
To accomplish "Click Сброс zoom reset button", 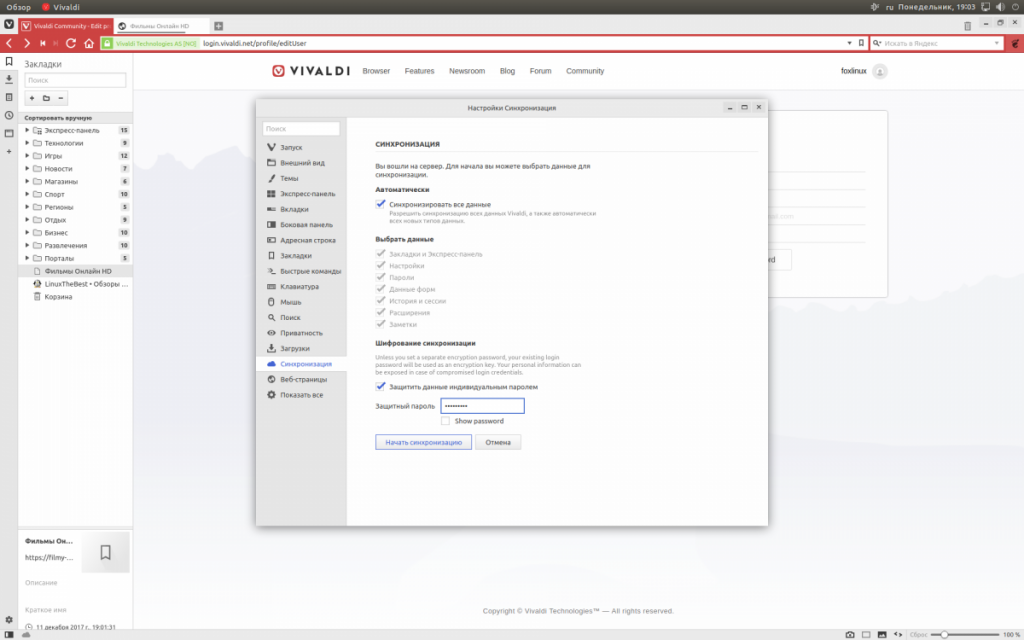I will tap(918, 635).
